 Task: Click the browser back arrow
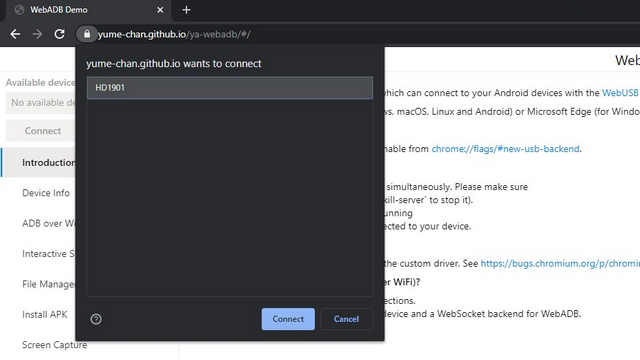pos(16,34)
